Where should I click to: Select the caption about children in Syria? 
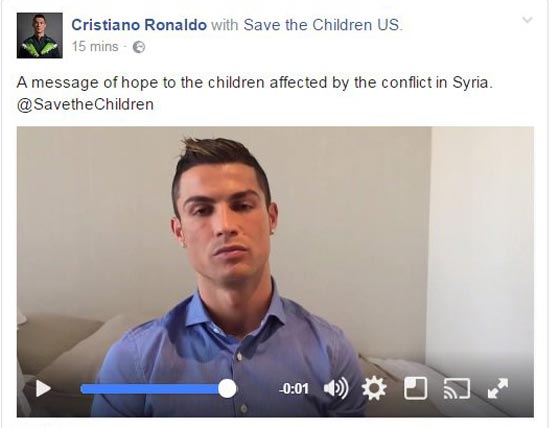(x=255, y=83)
